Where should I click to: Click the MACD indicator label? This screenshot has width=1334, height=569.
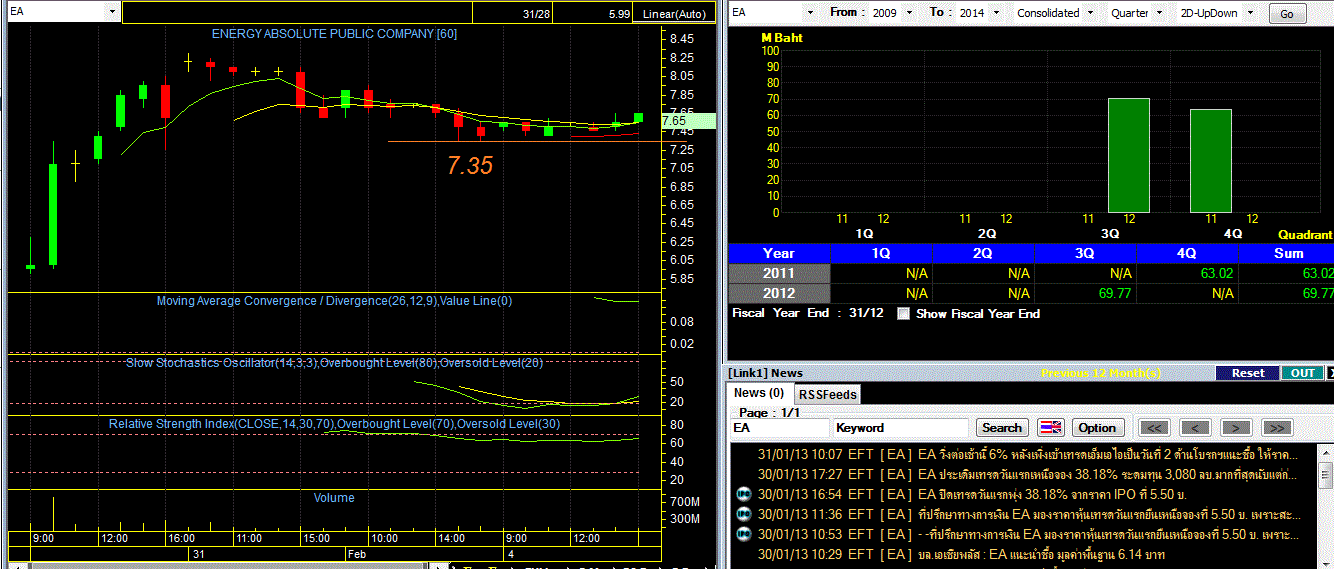334,301
